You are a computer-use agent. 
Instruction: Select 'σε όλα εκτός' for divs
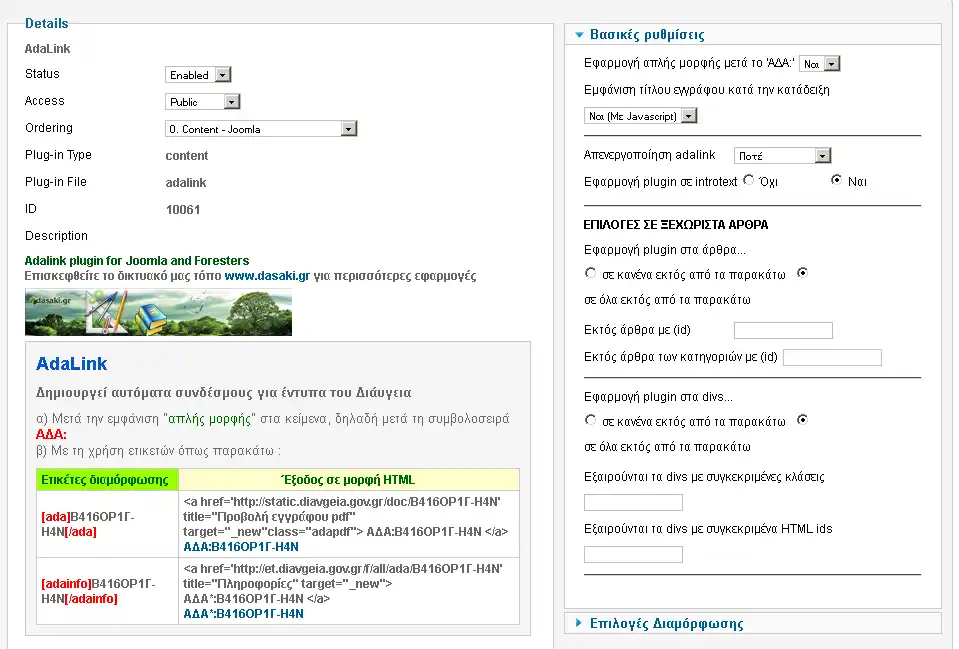click(802, 421)
